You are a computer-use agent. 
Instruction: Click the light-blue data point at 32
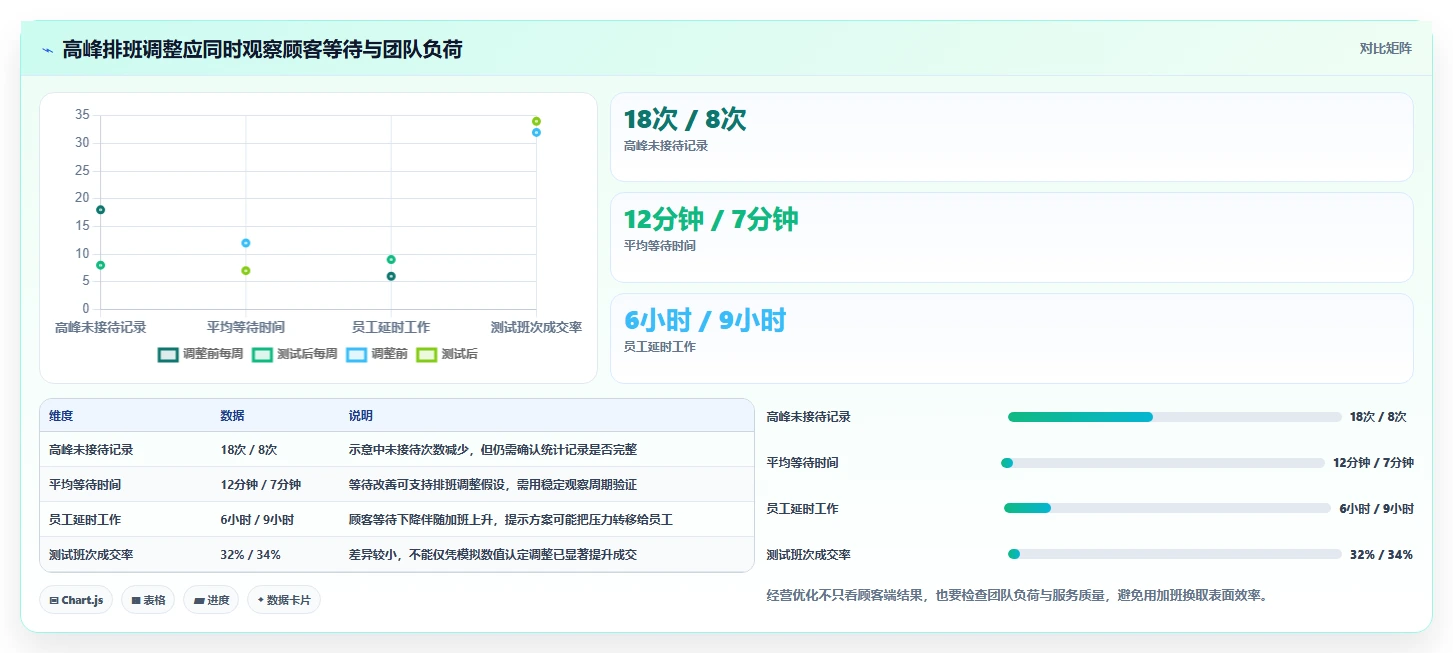536,132
